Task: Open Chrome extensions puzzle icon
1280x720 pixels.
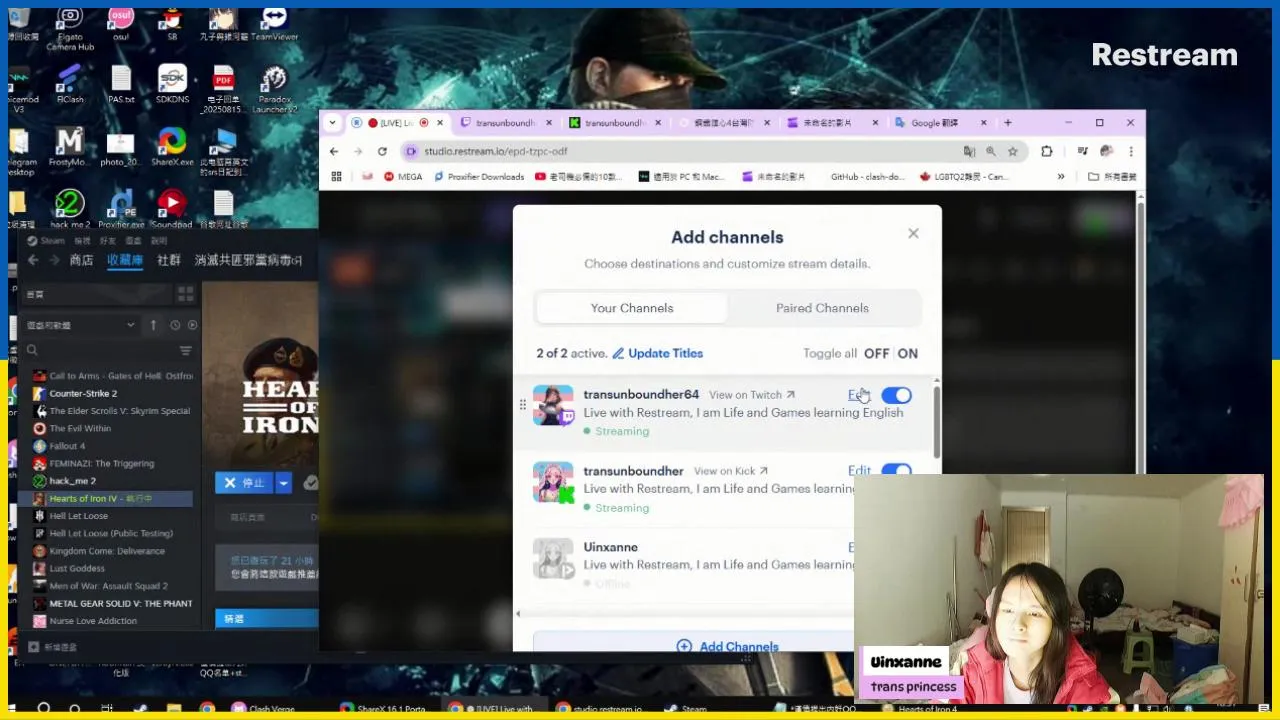Action: [x=1046, y=151]
